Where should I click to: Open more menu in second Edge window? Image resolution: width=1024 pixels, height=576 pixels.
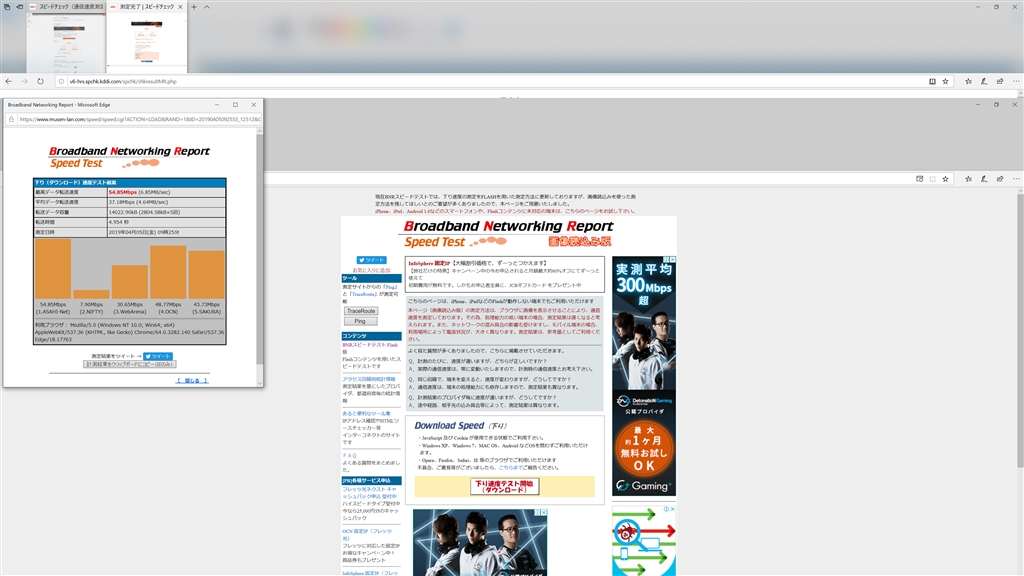point(1016,179)
